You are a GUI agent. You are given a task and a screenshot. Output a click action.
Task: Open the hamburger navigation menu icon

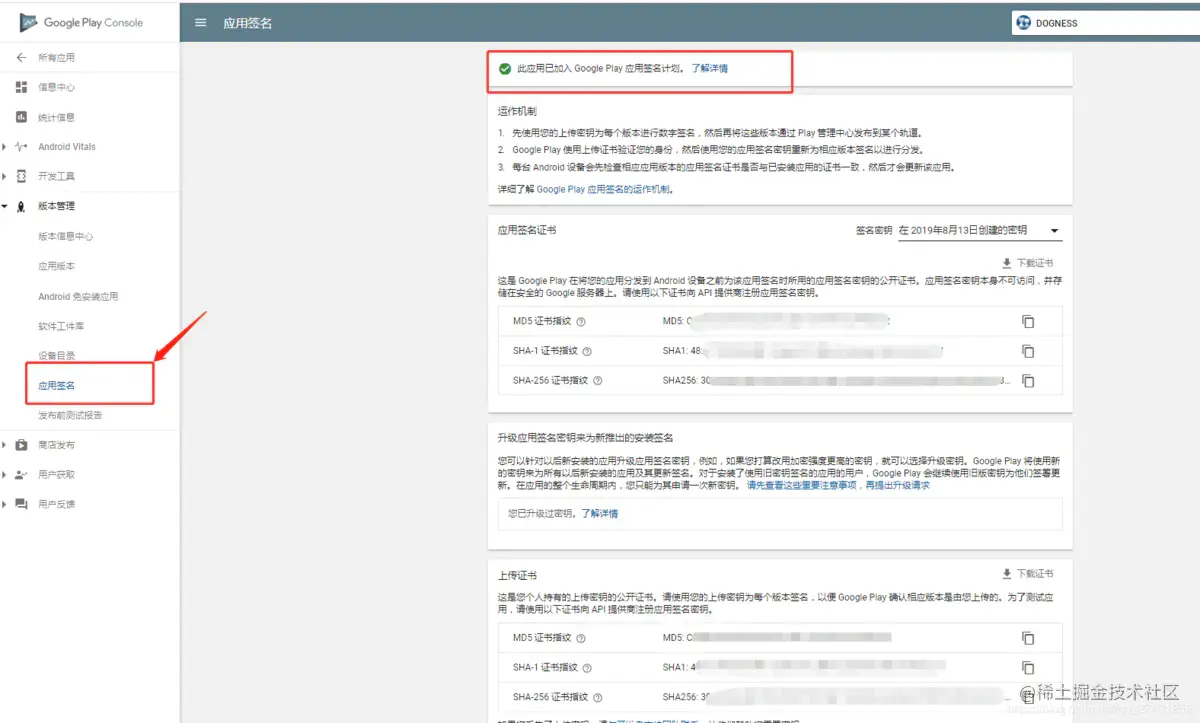click(200, 23)
